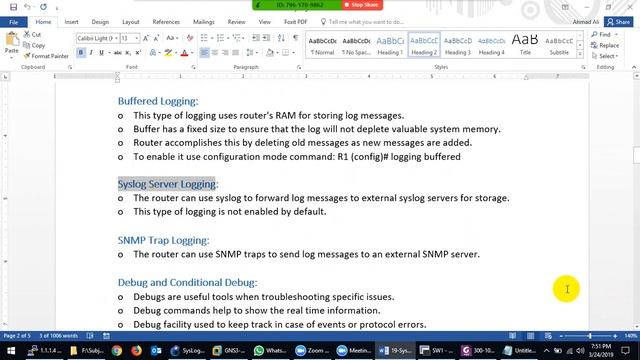Open the font size dropdown

[137, 38]
